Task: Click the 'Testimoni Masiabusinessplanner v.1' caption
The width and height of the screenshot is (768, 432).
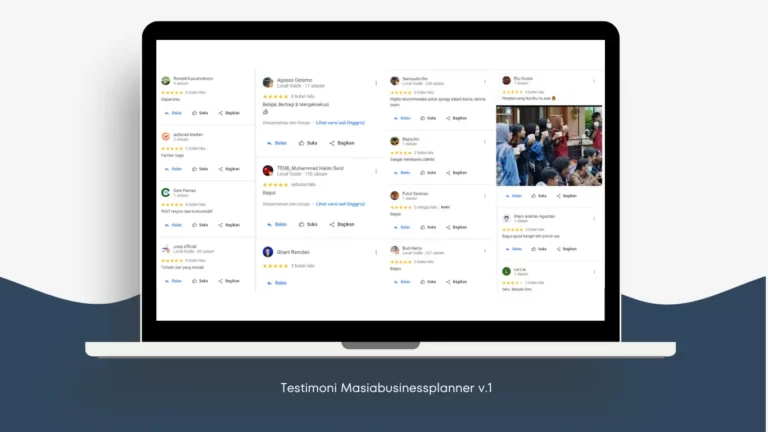Action: 386,388
